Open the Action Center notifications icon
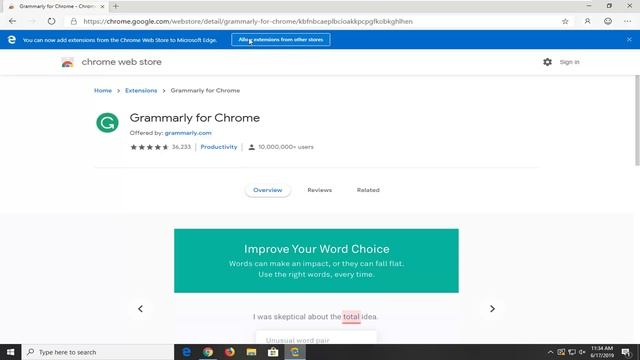 coord(626,352)
